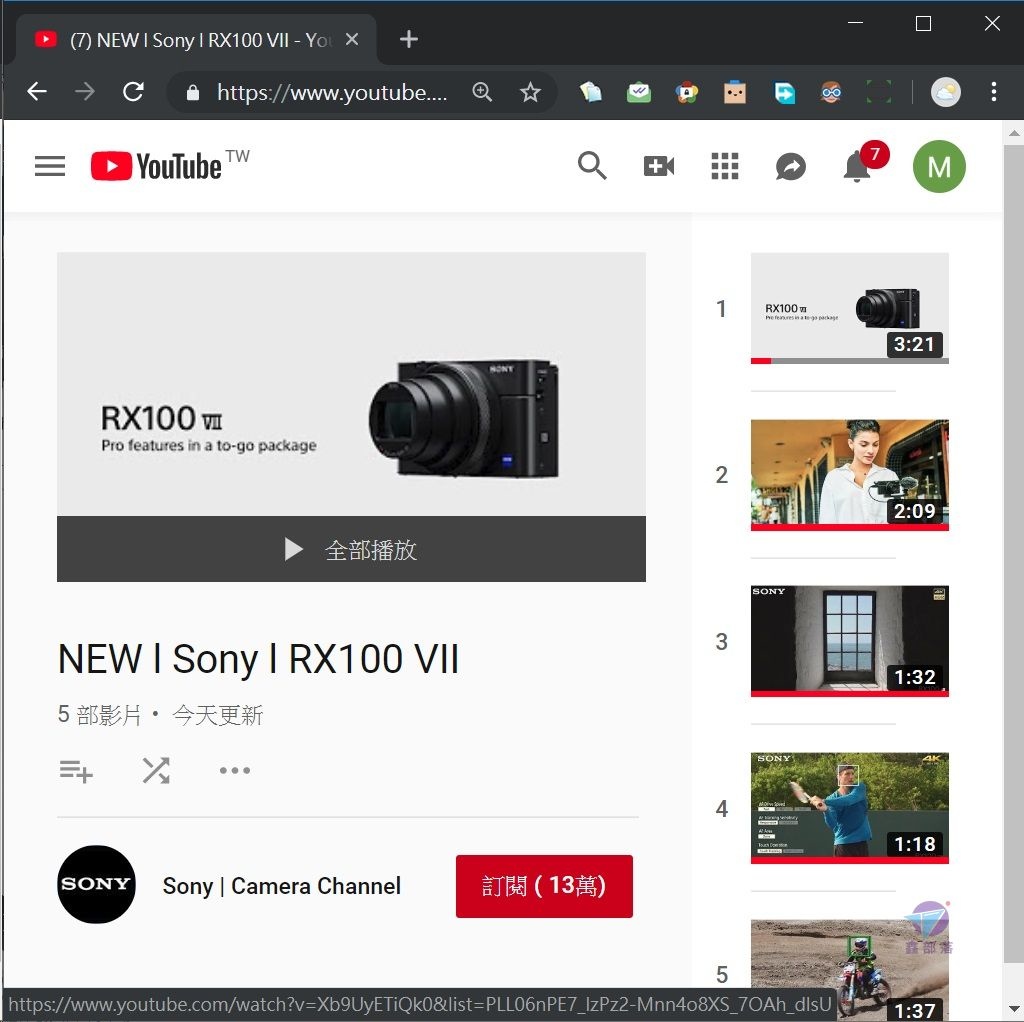Open notifications bell with 7 badge
The height and width of the screenshot is (1022, 1024).
tap(863, 163)
